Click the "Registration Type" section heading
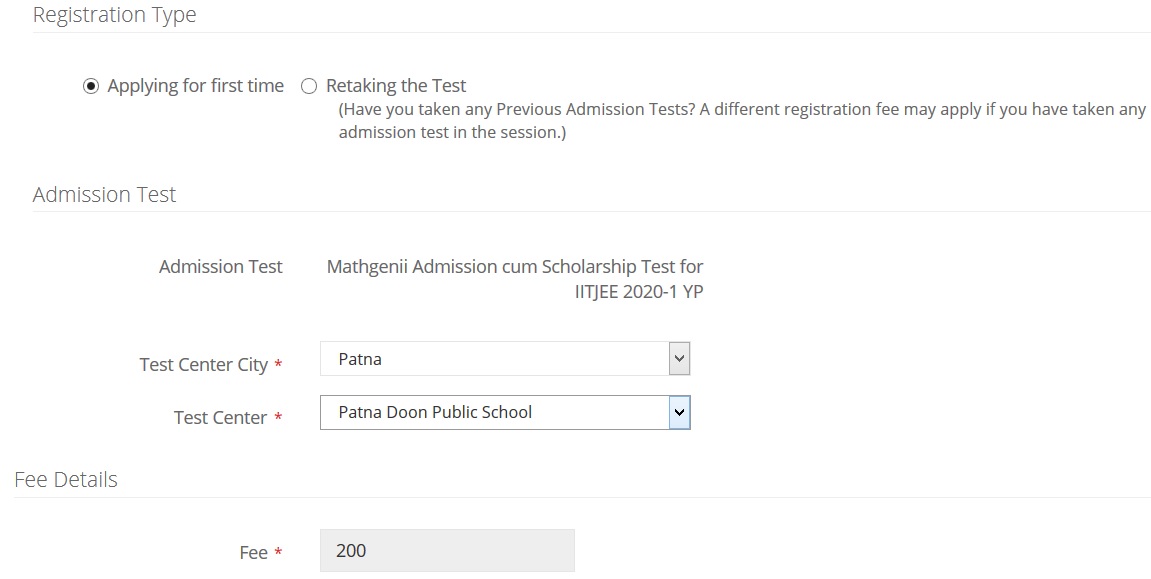The image size is (1151, 579). click(114, 15)
